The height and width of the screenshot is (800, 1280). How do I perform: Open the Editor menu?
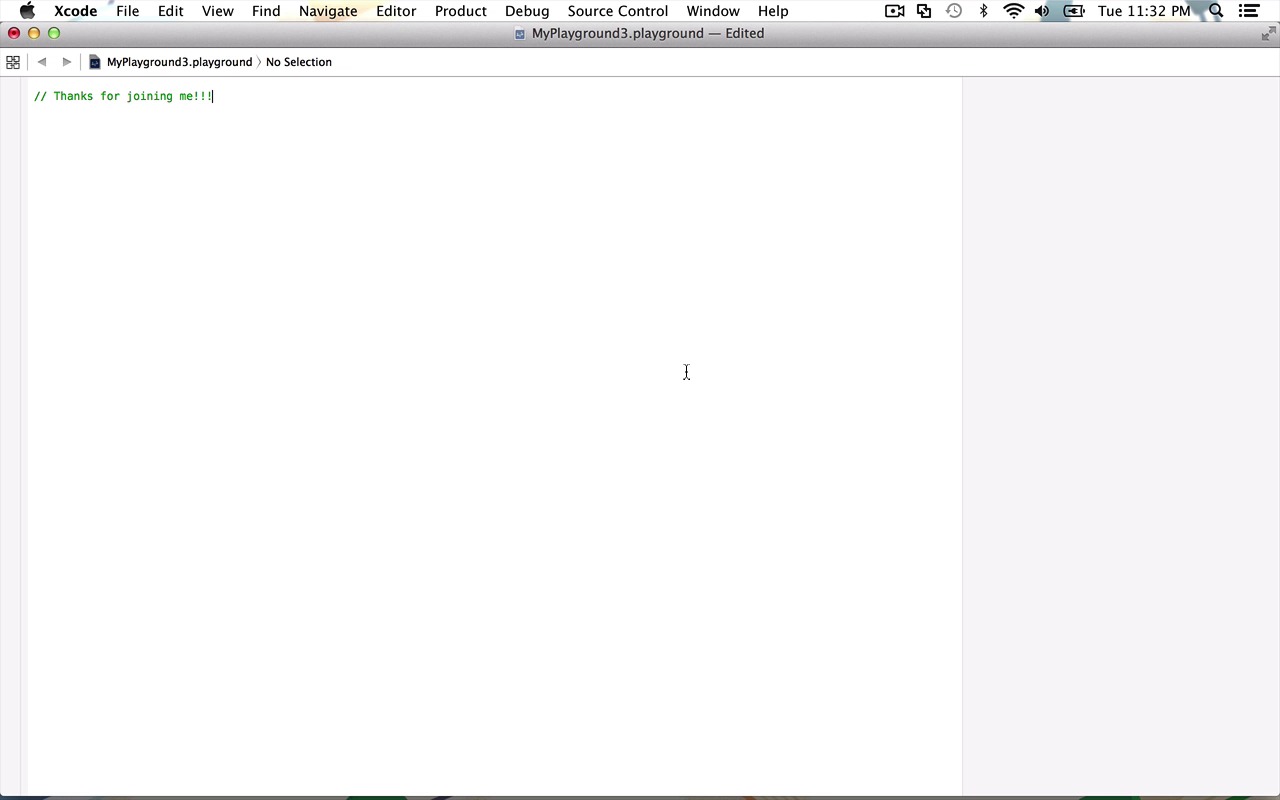[396, 11]
